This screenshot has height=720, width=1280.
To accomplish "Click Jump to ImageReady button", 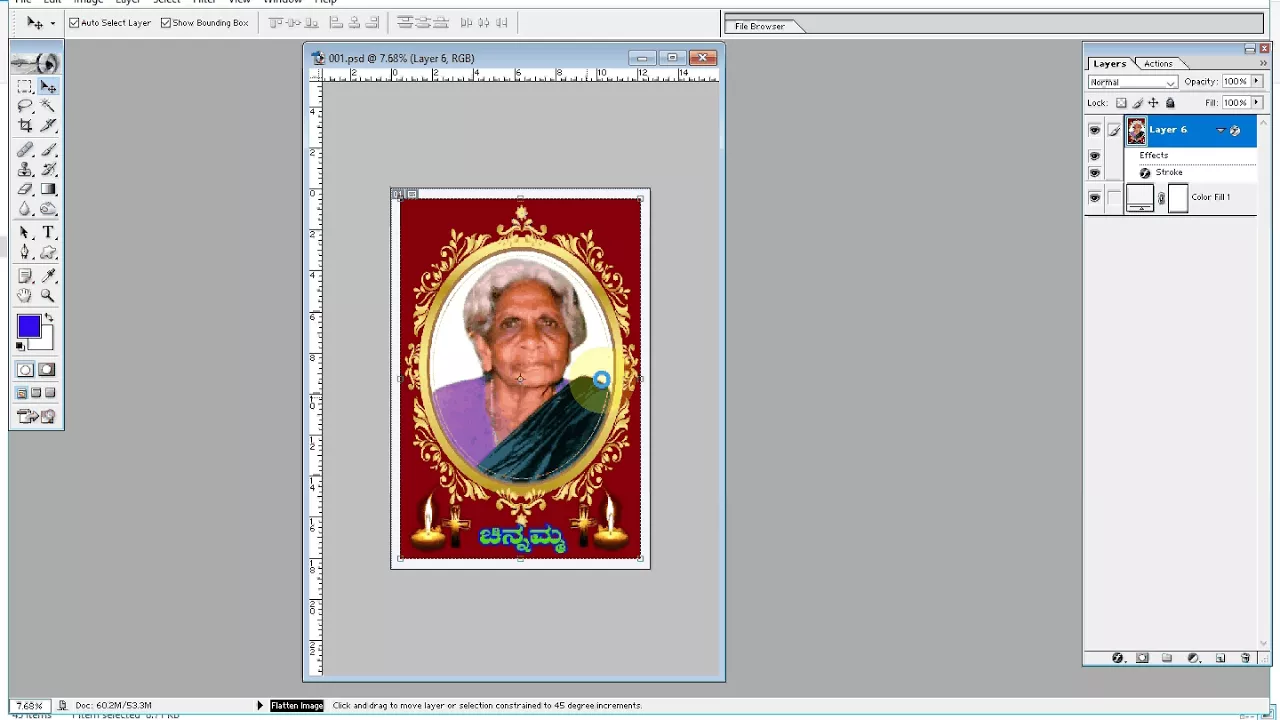I will [x=36, y=416].
